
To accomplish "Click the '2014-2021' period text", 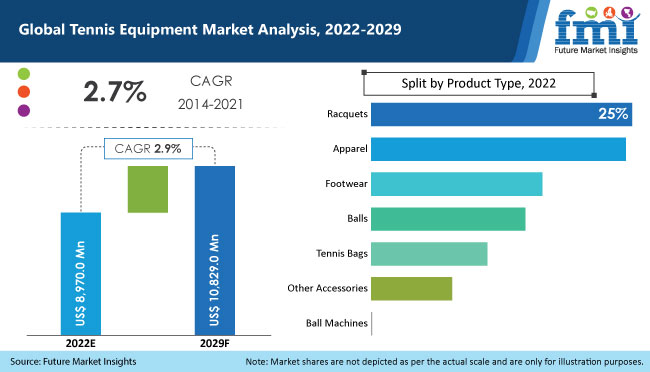I will tap(211, 104).
